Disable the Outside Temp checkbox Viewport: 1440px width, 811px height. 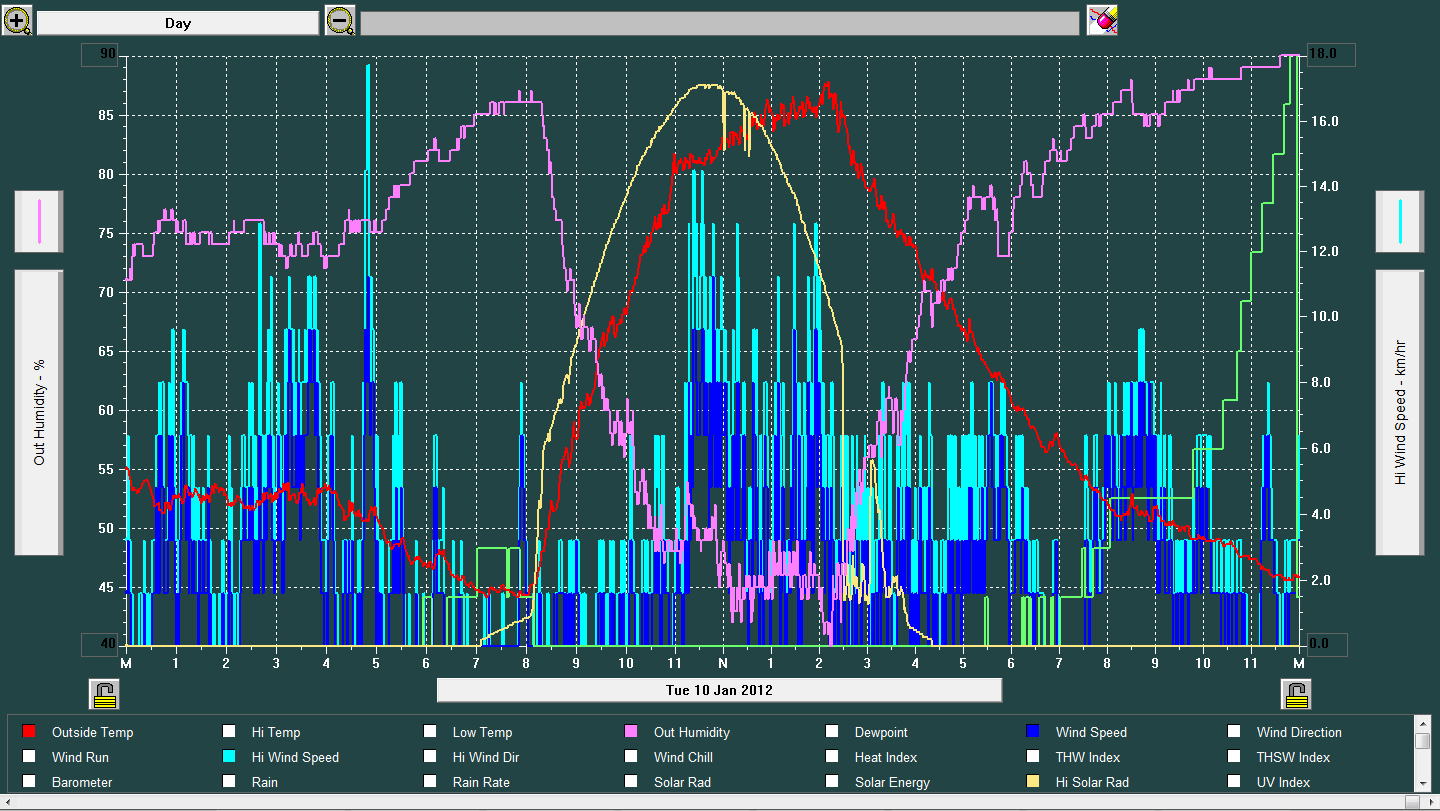click(30, 732)
